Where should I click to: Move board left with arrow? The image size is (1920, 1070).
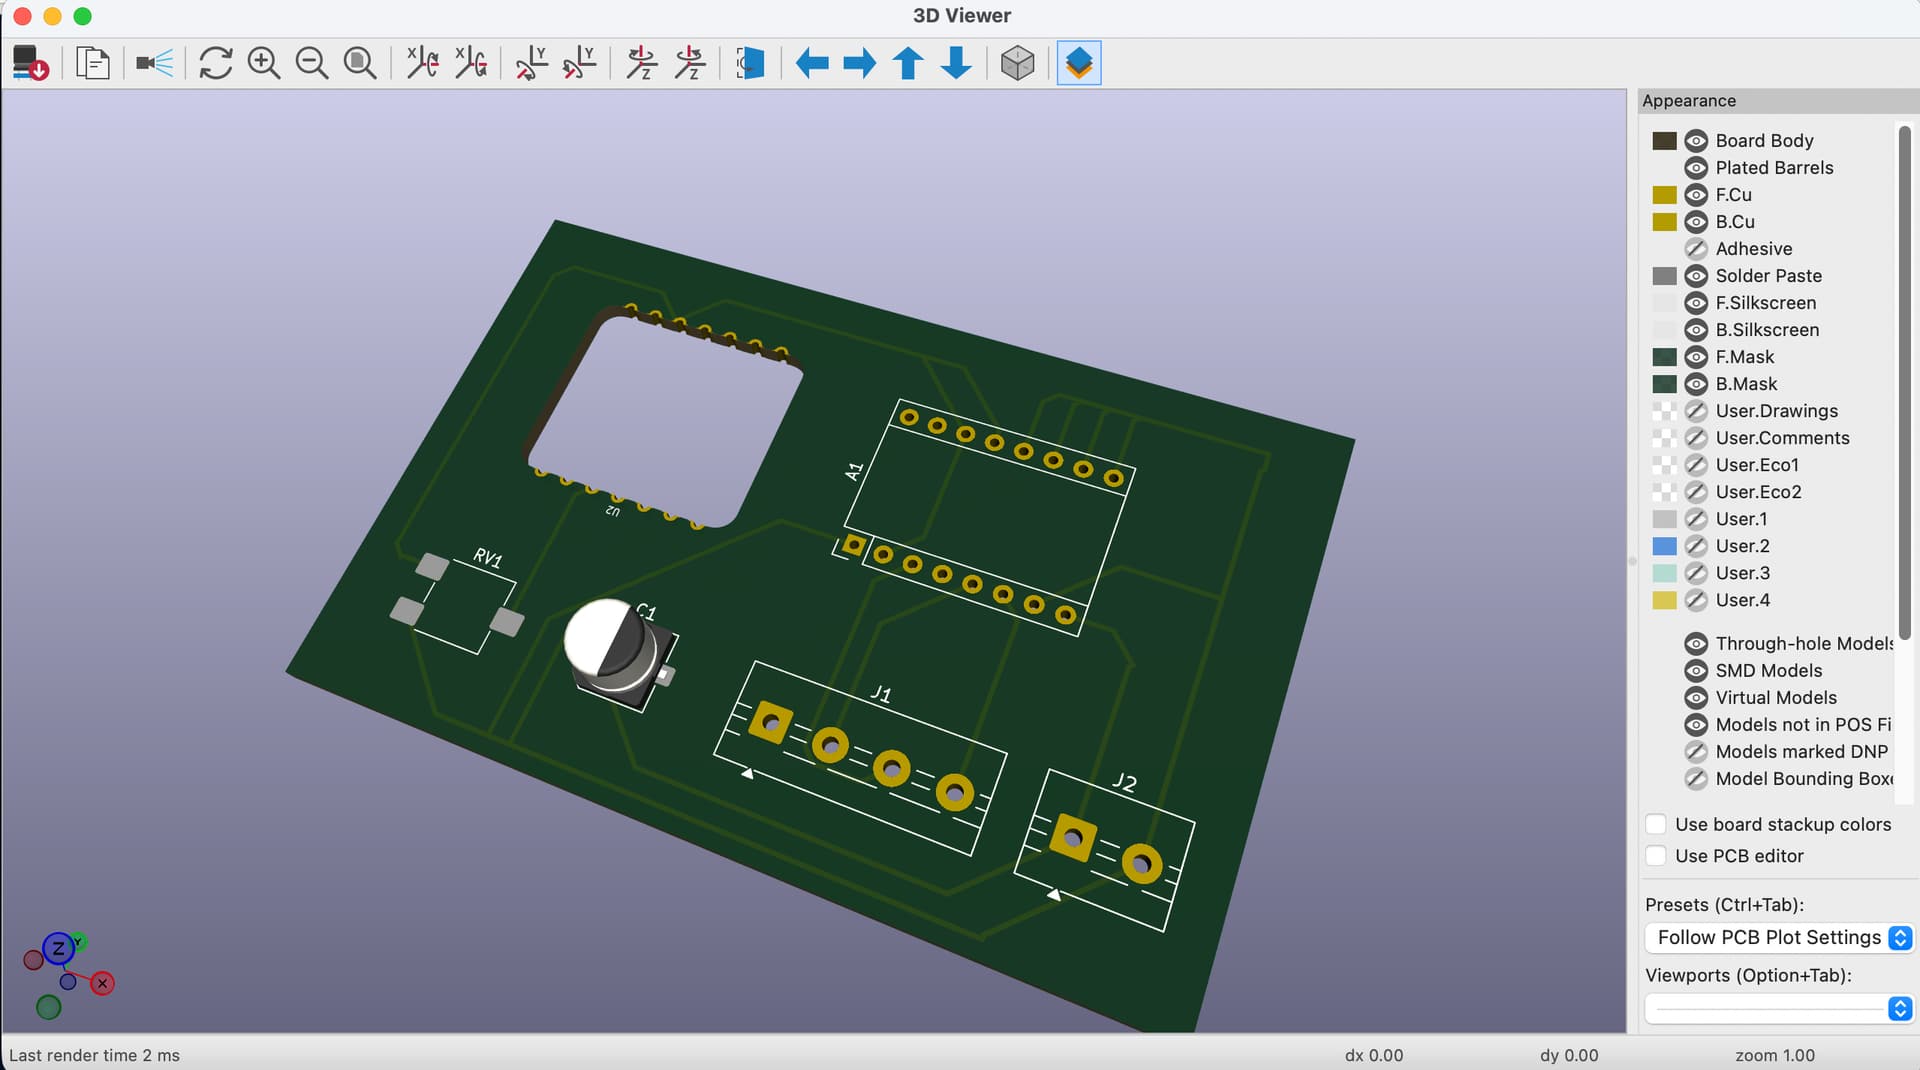pos(812,63)
